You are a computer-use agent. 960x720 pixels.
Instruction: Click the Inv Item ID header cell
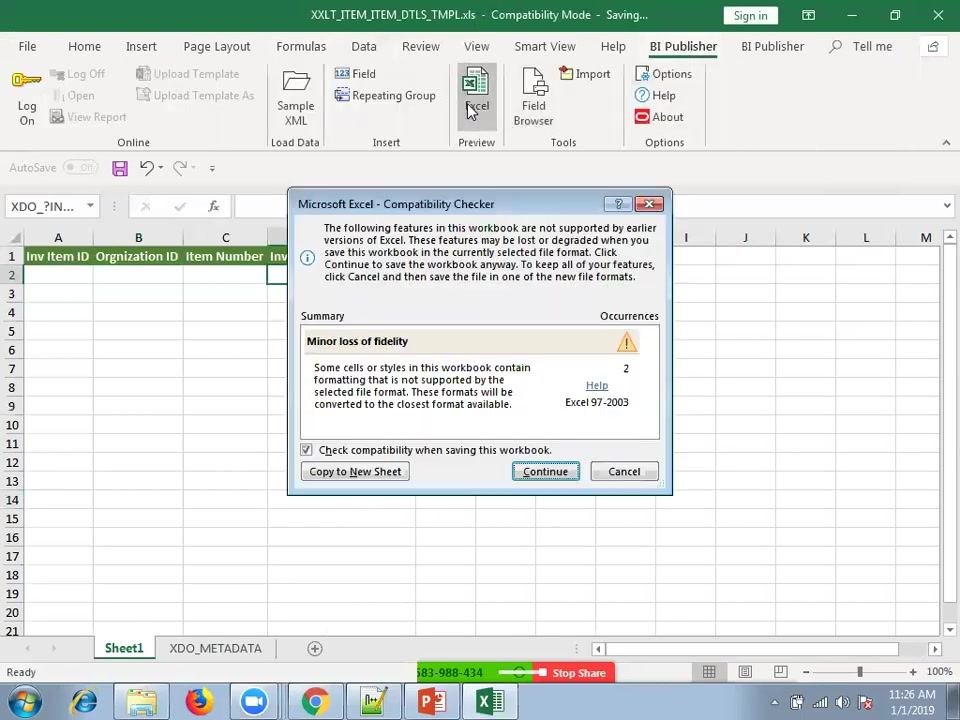(x=58, y=256)
